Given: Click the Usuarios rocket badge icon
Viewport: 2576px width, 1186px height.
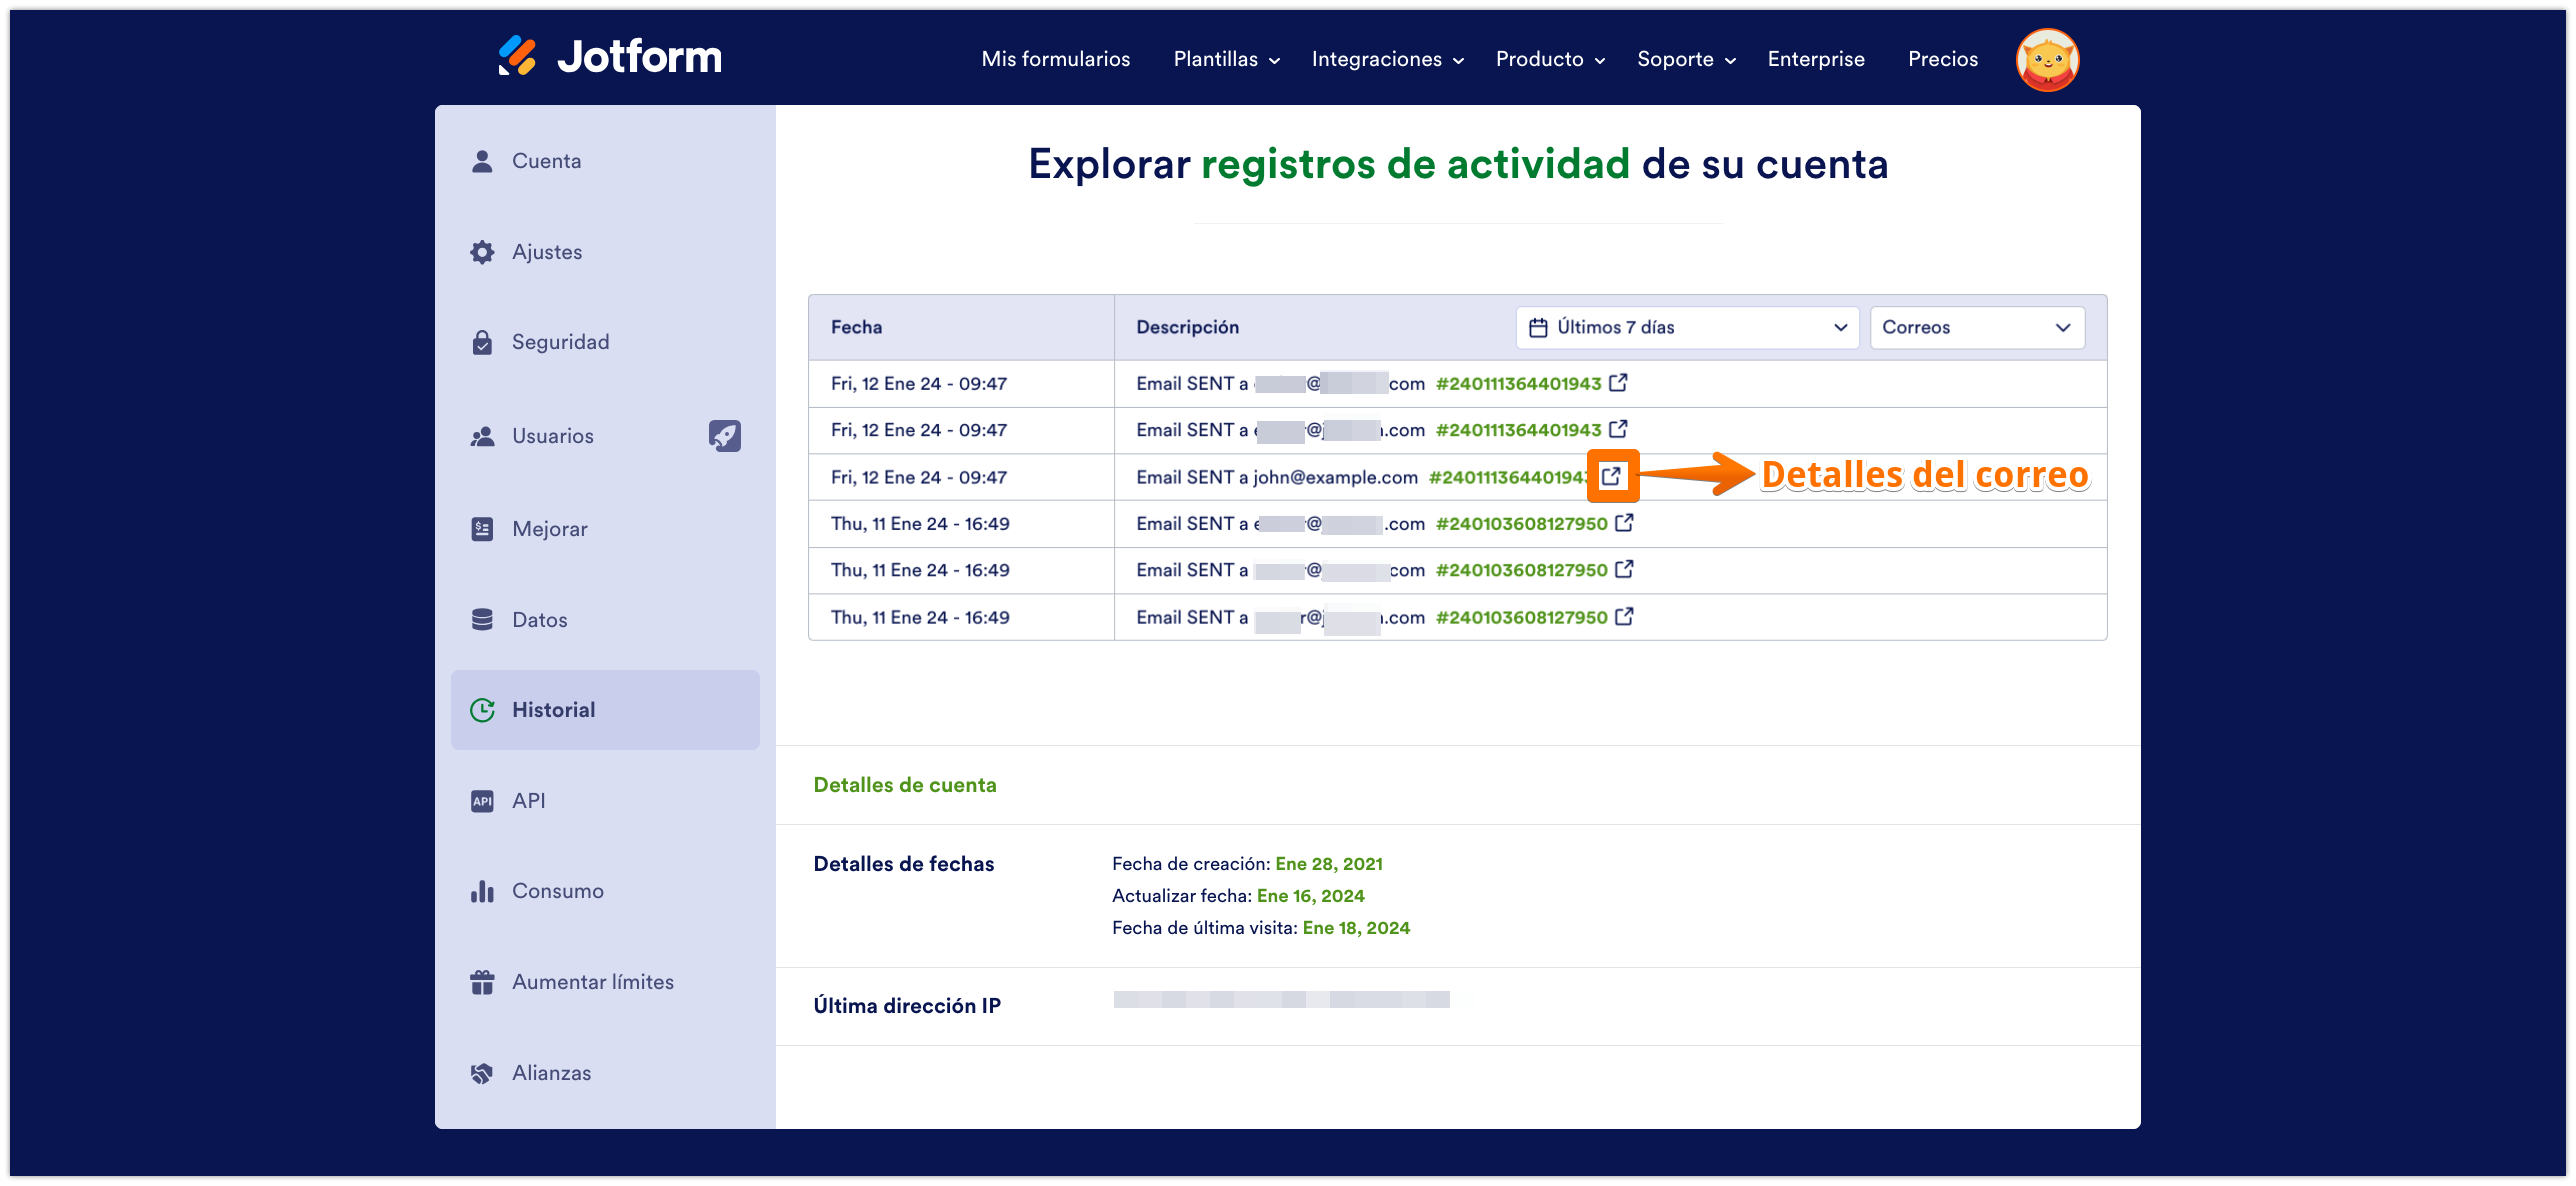Looking at the screenshot, I should [725, 435].
